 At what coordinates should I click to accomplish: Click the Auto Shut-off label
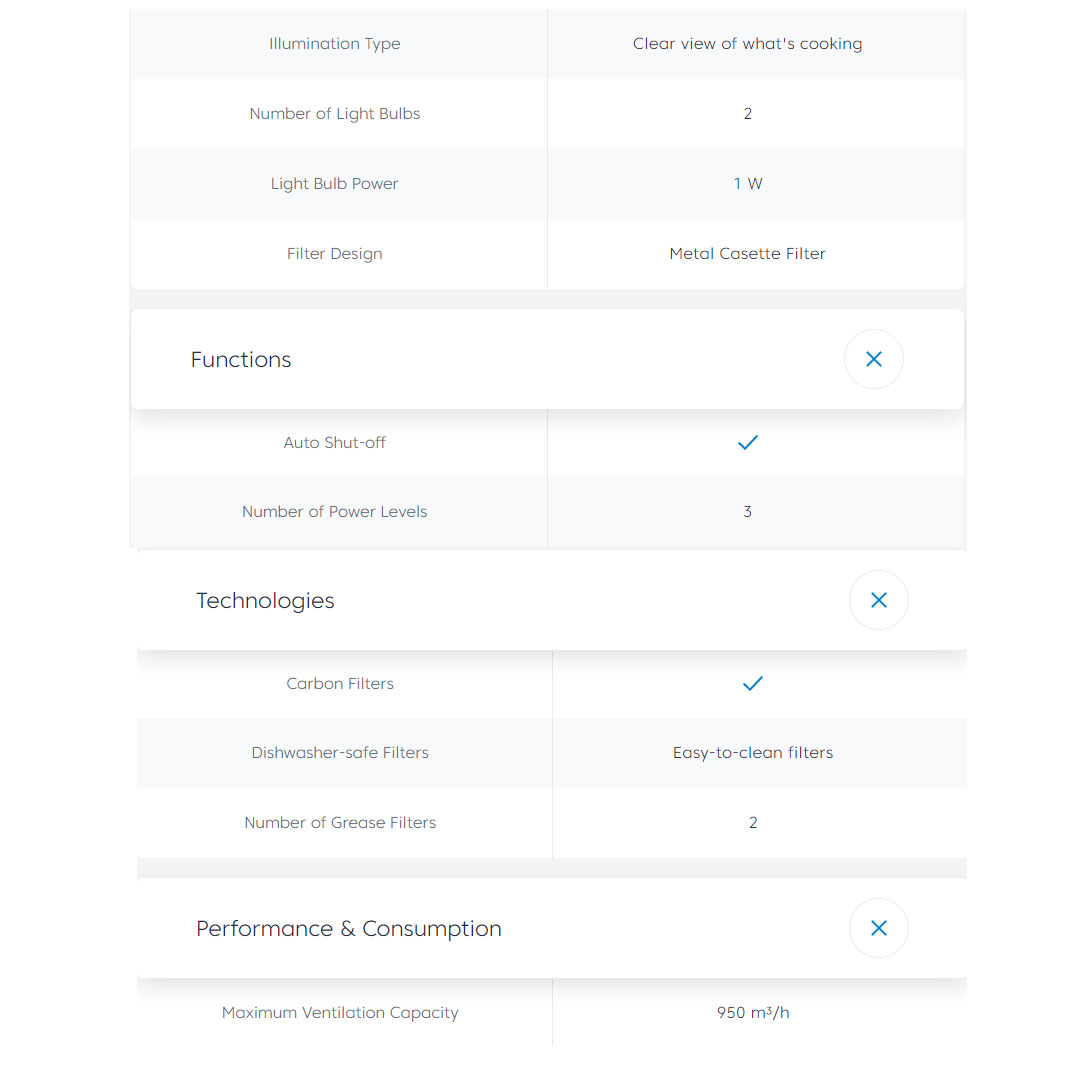(334, 443)
